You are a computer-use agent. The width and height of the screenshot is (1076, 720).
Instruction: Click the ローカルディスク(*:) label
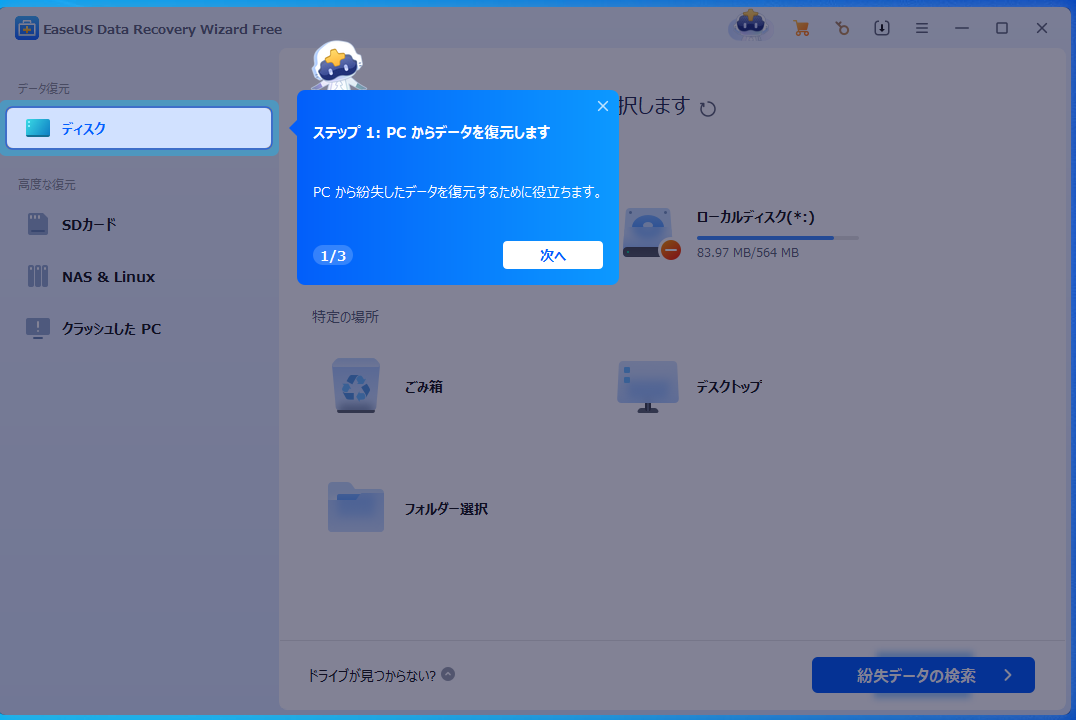tap(756, 217)
